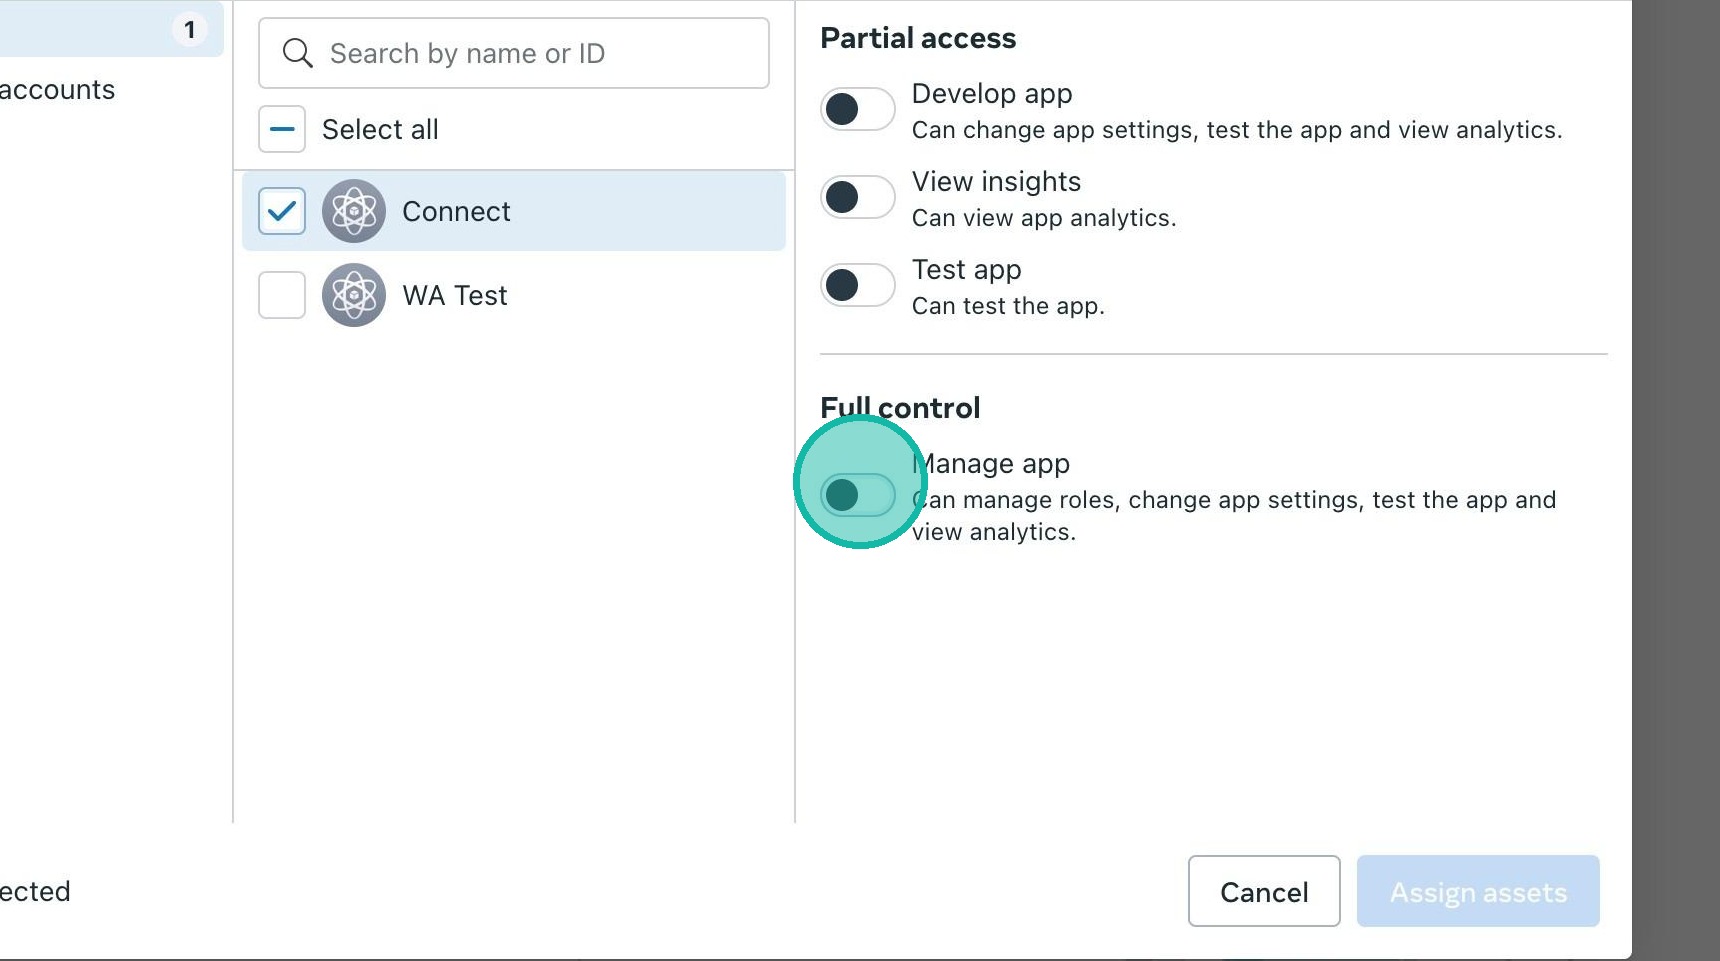Uncheck the Connect app checkbox
This screenshot has width=1720, height=961.
[x=282, y=211]
